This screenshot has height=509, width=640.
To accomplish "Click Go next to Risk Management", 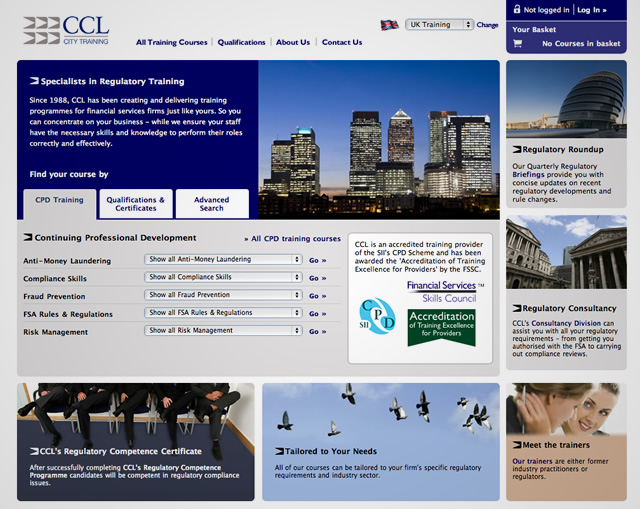I will (x=317, y=331).
